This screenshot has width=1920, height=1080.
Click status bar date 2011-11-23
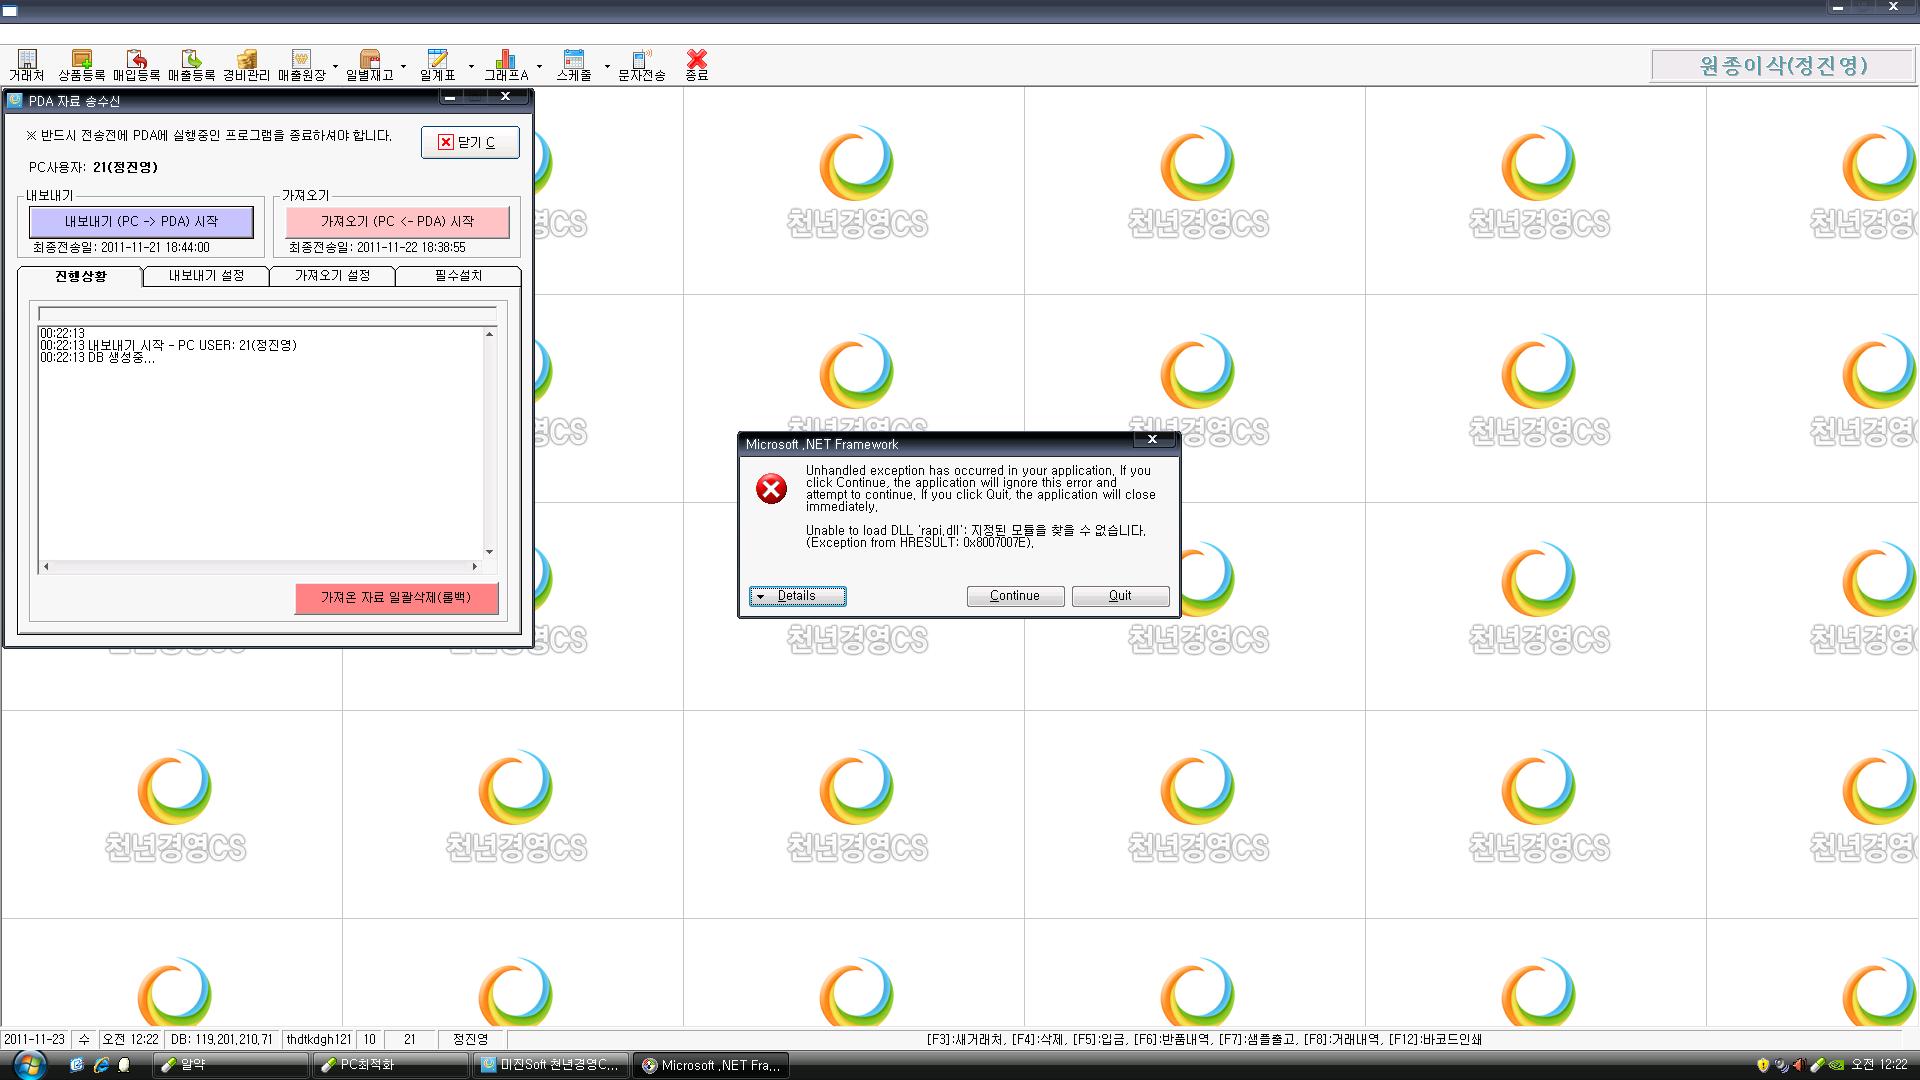click(x=35, y=1040)
